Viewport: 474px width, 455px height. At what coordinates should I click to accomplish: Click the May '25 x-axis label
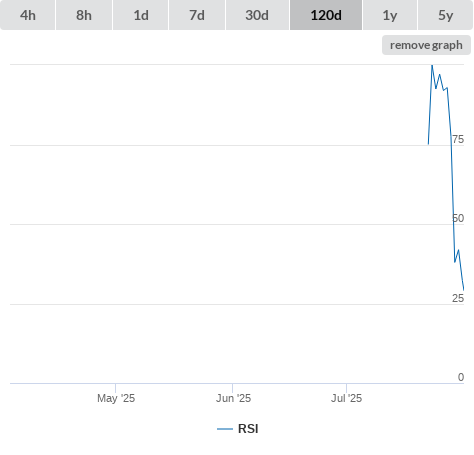click(x=116, y=398)
